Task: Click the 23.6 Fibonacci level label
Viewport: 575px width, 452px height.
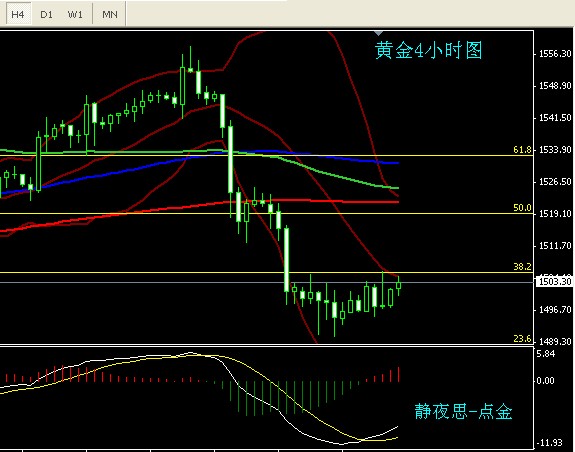Action: pyautogui.click(x=522, y=338)
